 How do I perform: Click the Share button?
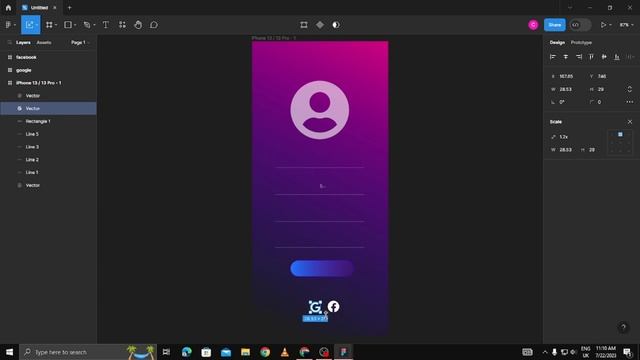pos(554,25)
